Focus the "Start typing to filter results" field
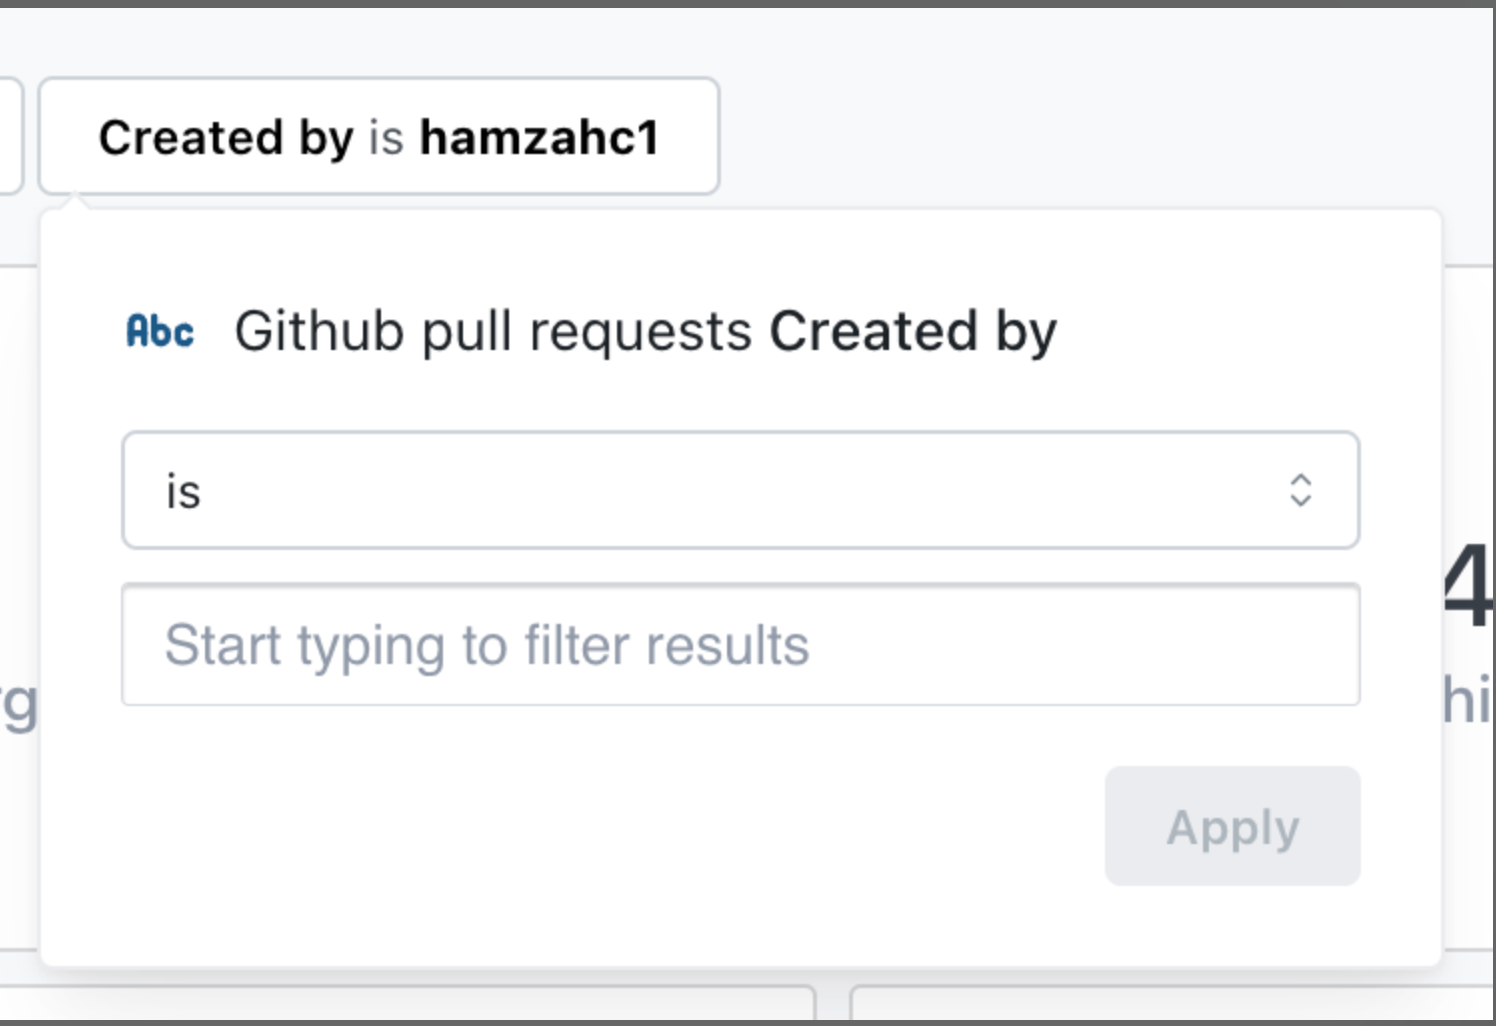The width and height of the screenshot is (1496, 1026). pos(740,645)
